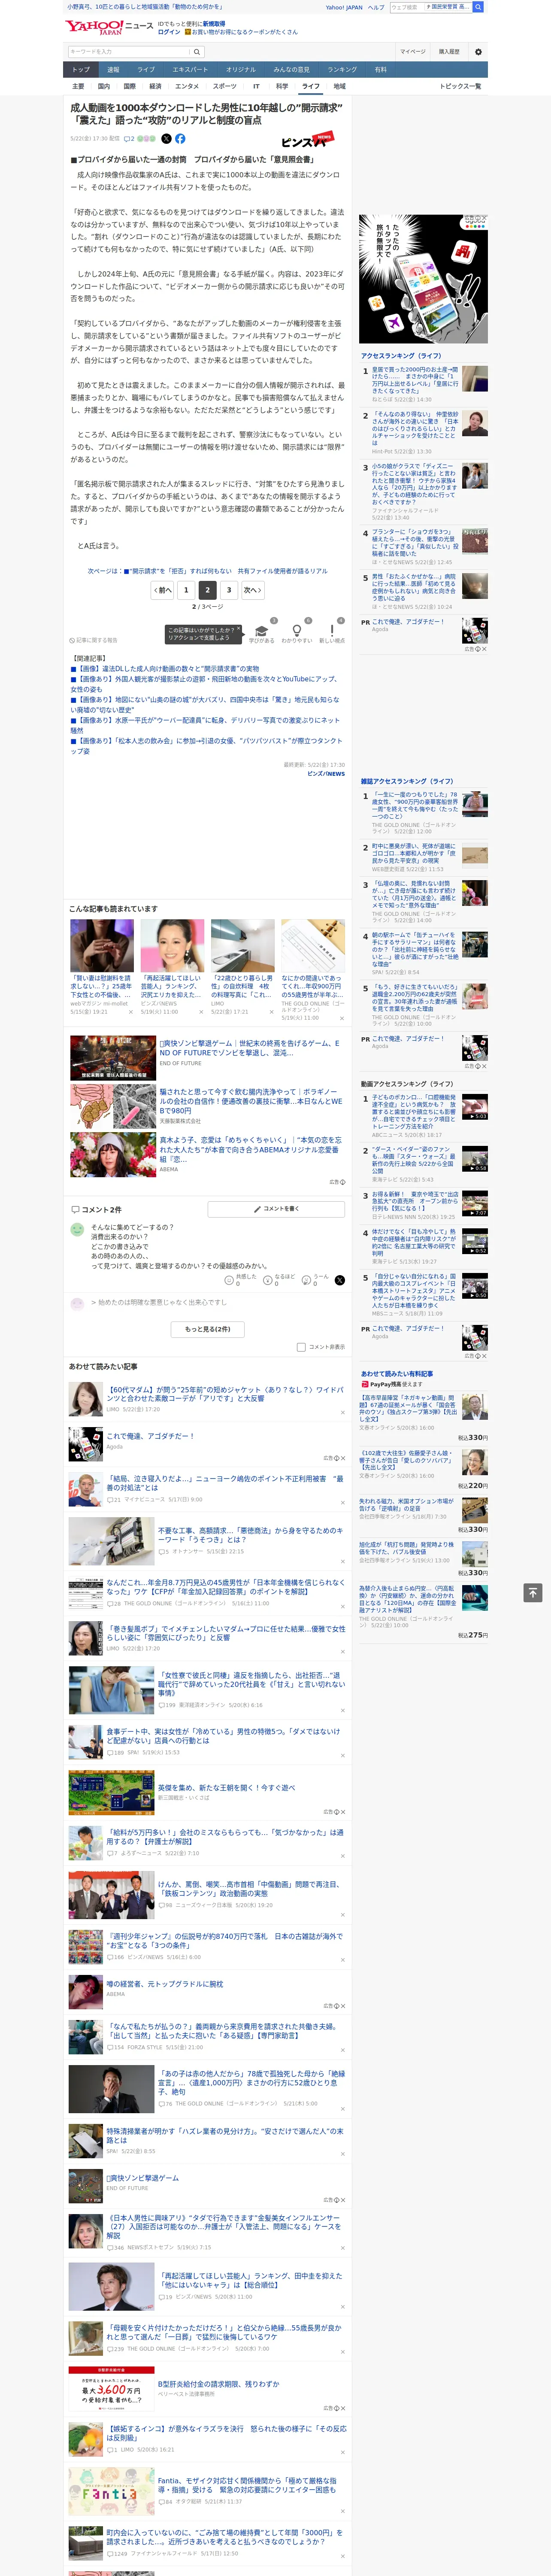Go to article page 1
The height and width of the screenshot is (2576, 551).
pyautogui.click(x=186, y=590)
